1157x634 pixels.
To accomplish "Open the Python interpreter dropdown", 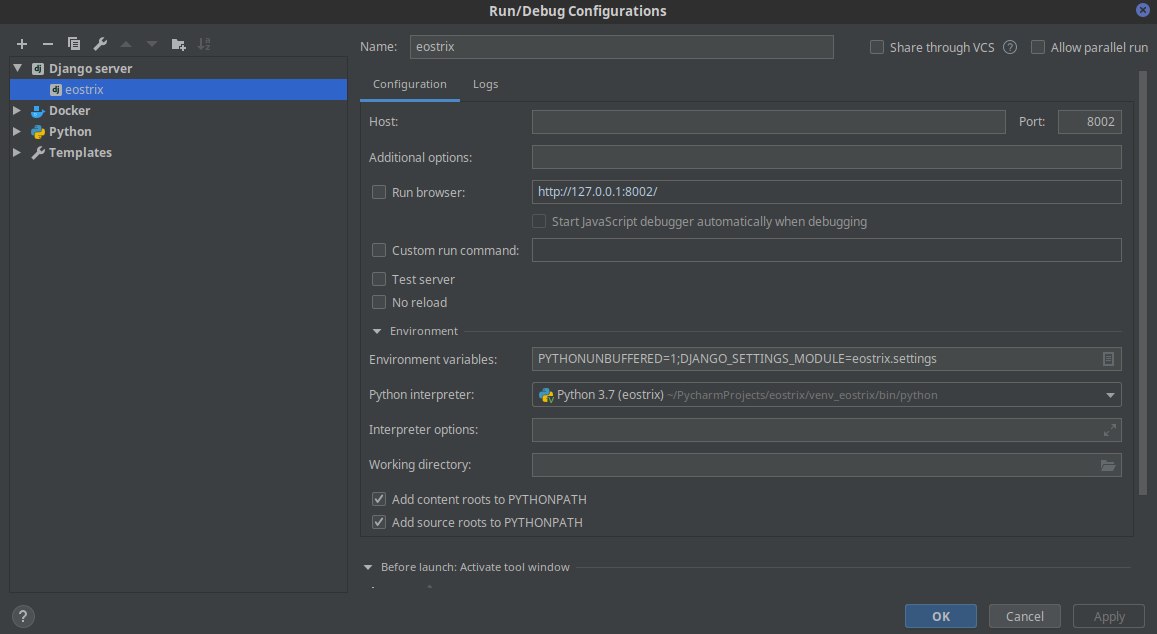I will pos(1110,395).
